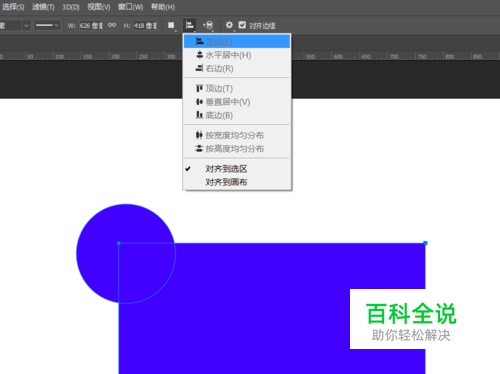Open the 3D(D) menu
Viewport: 500px width, 374px height.
(x=71, y=7)
